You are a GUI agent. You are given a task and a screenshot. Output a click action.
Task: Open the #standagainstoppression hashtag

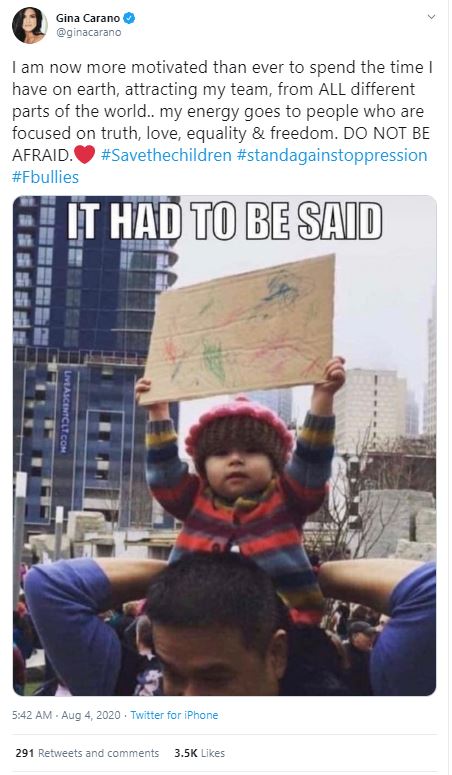(332, 155)
